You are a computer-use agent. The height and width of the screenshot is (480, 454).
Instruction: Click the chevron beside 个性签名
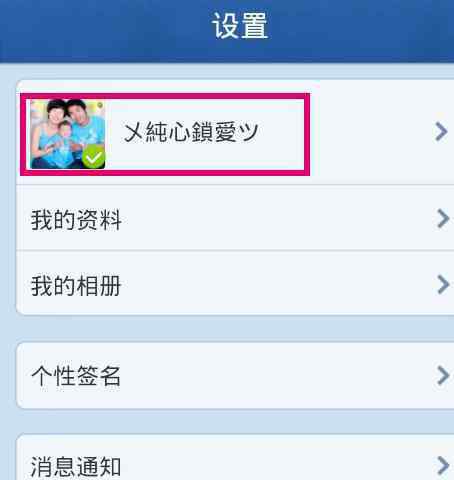pos(443,376)
